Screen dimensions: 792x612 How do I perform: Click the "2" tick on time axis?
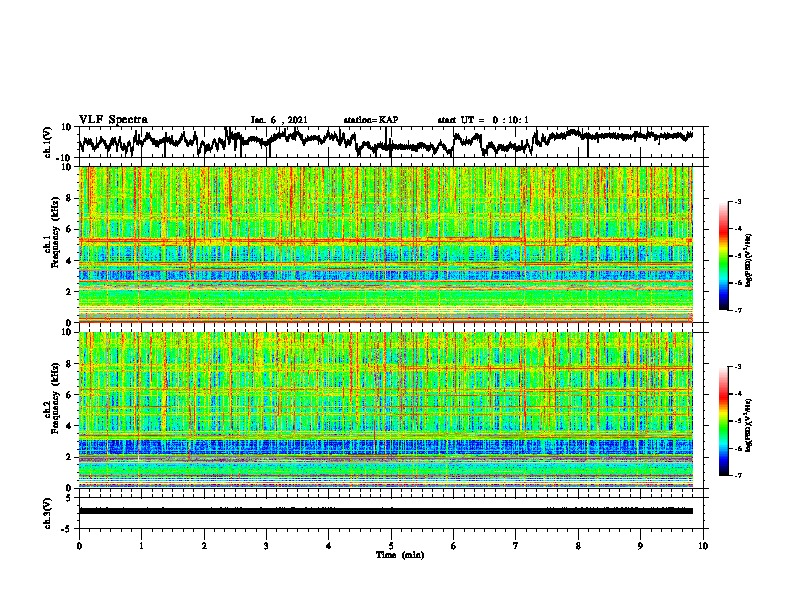pos(204,546)
